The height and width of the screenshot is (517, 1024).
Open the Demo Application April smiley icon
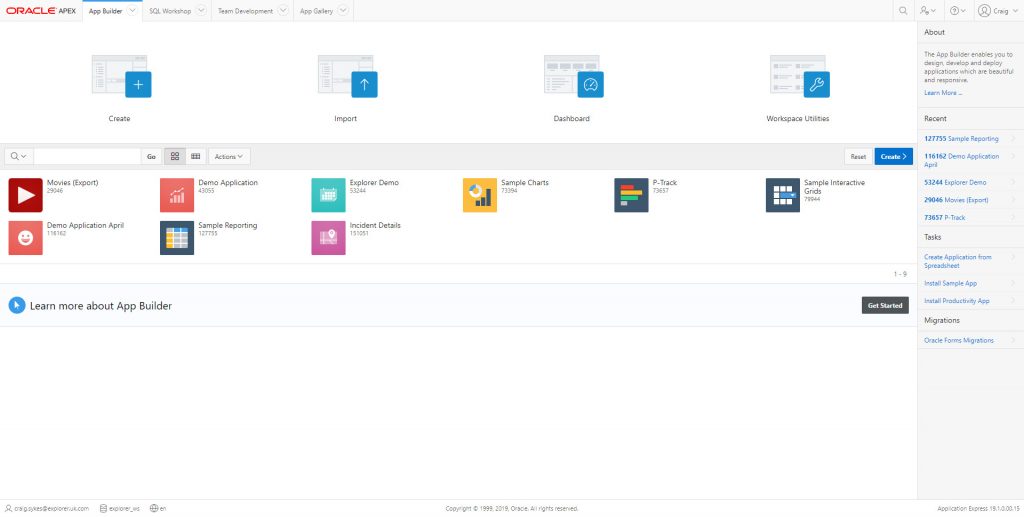25,238
